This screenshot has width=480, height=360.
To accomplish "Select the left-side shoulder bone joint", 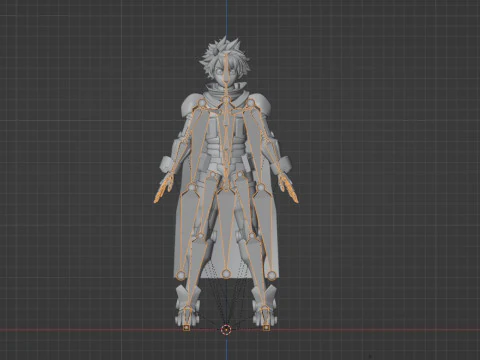I will click(201, 103).
